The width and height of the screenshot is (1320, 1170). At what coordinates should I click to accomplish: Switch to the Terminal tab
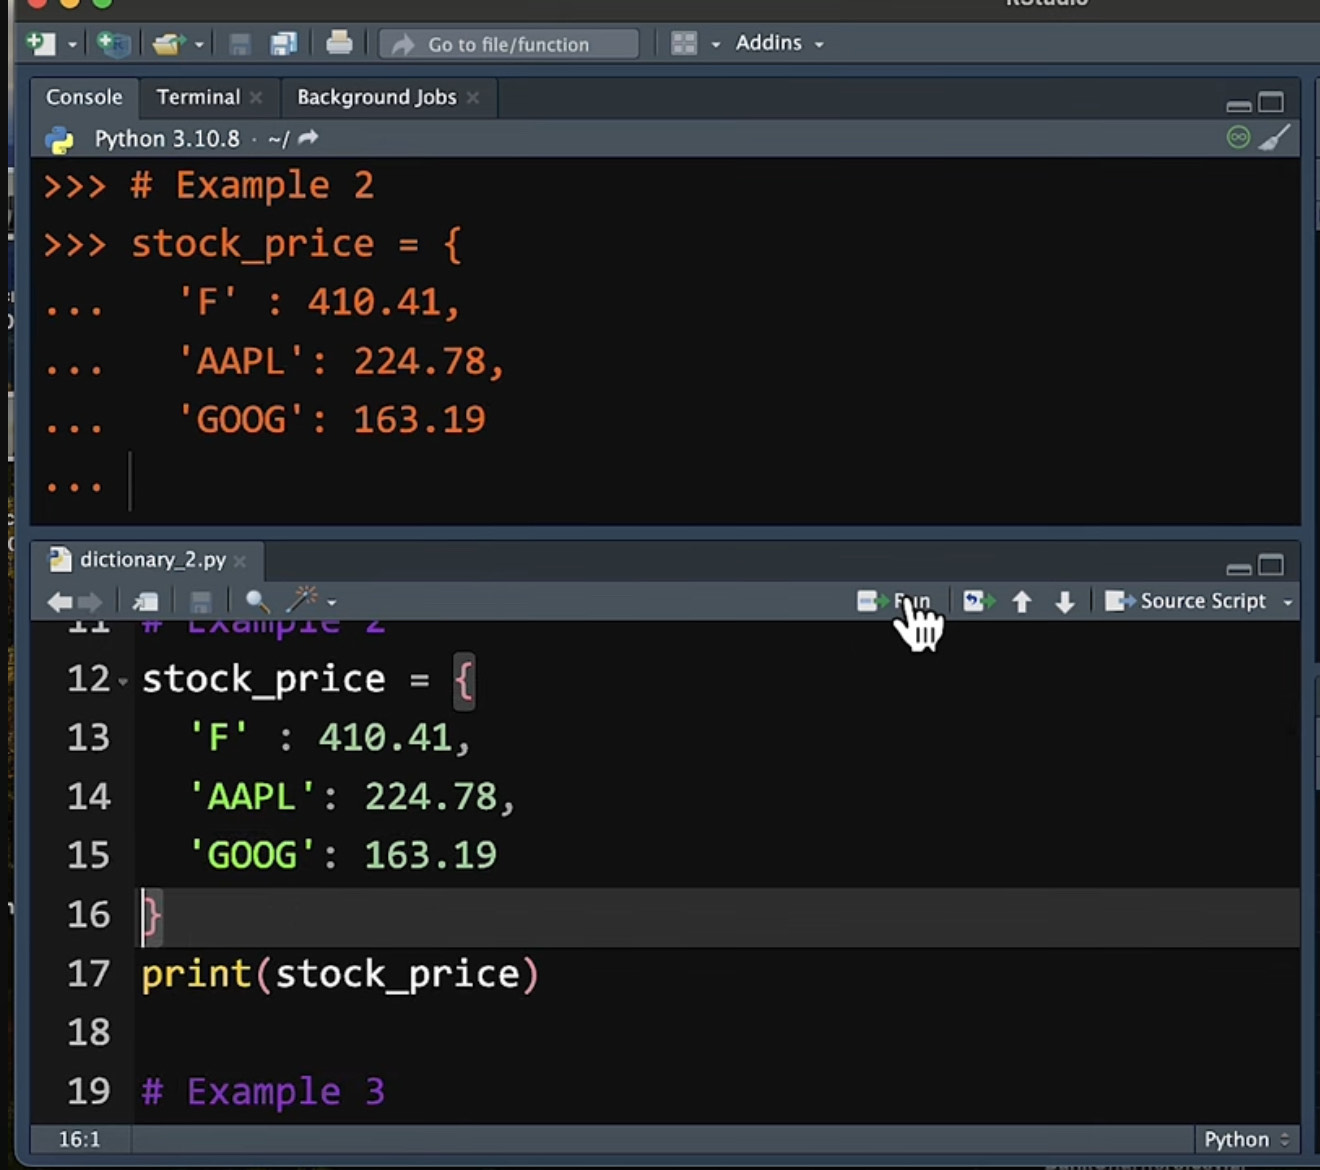(198, 97)
